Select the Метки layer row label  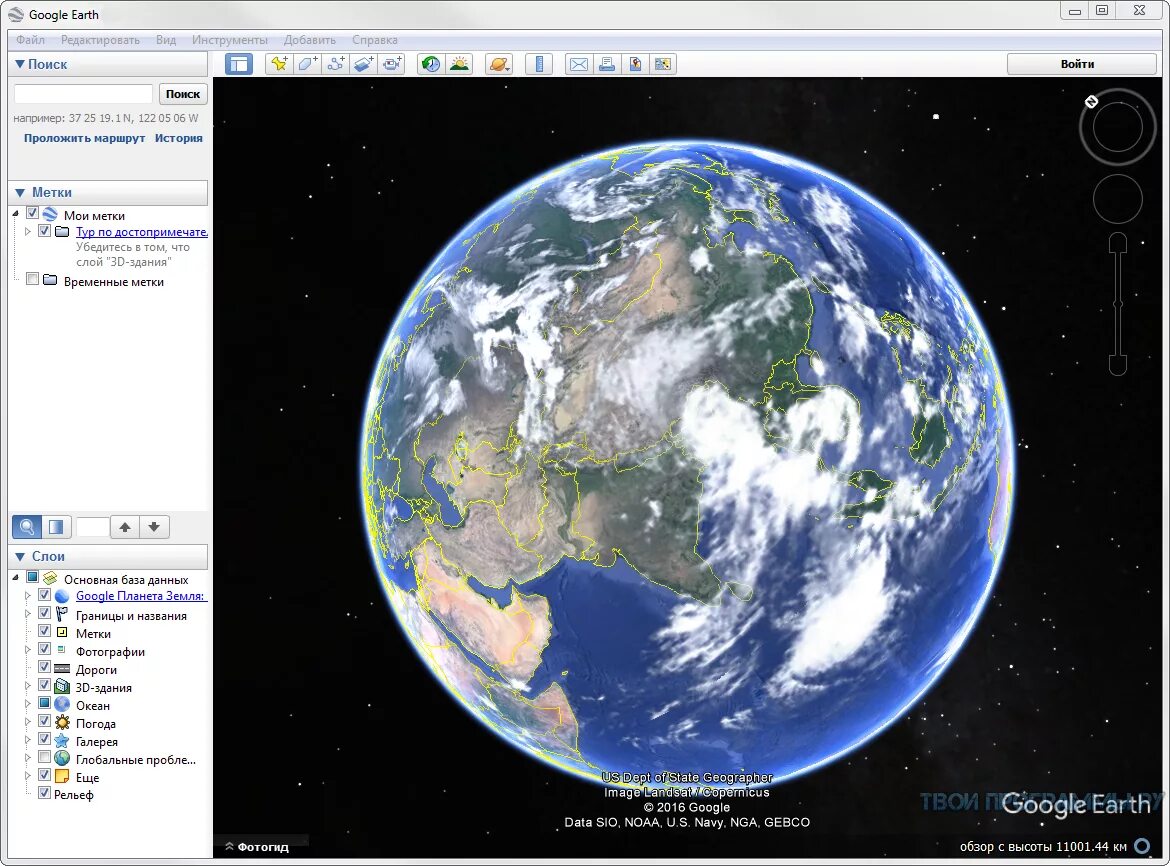click(93, 634)
